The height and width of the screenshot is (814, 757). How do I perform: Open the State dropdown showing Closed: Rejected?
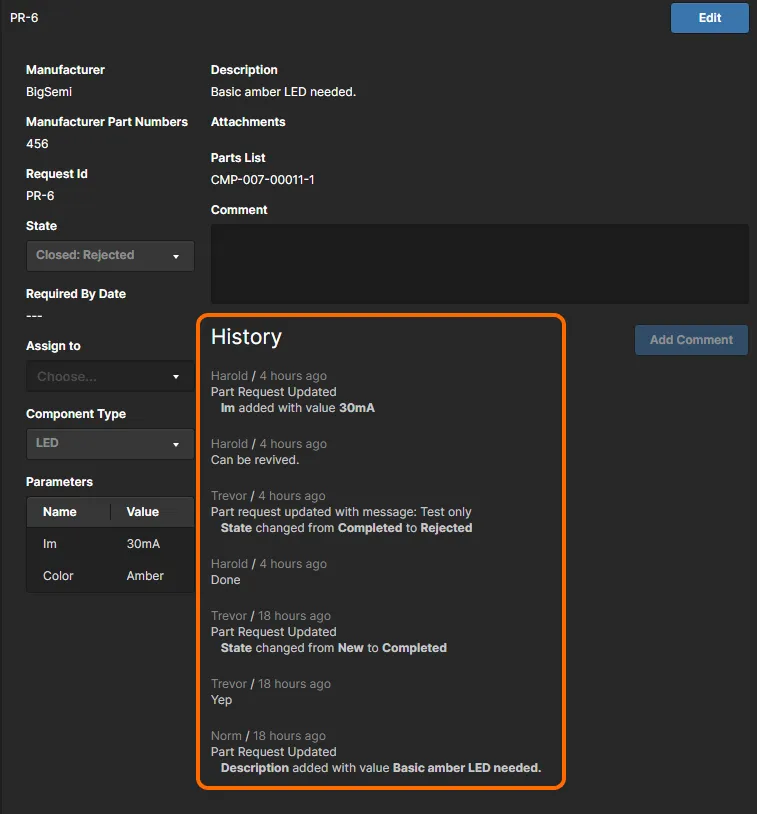[x=110, y=256]
